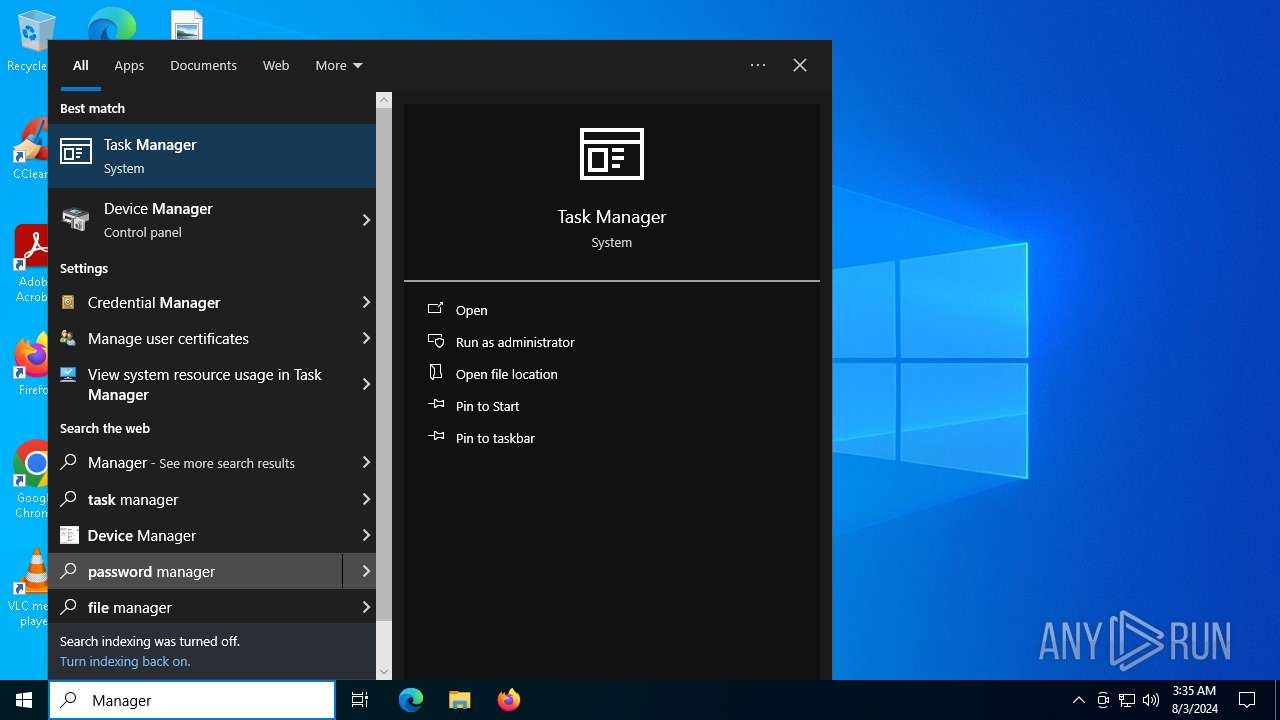Click the Device Manager web result icon
Screen dimensions: 1280x720
click(x=69, y=535)
